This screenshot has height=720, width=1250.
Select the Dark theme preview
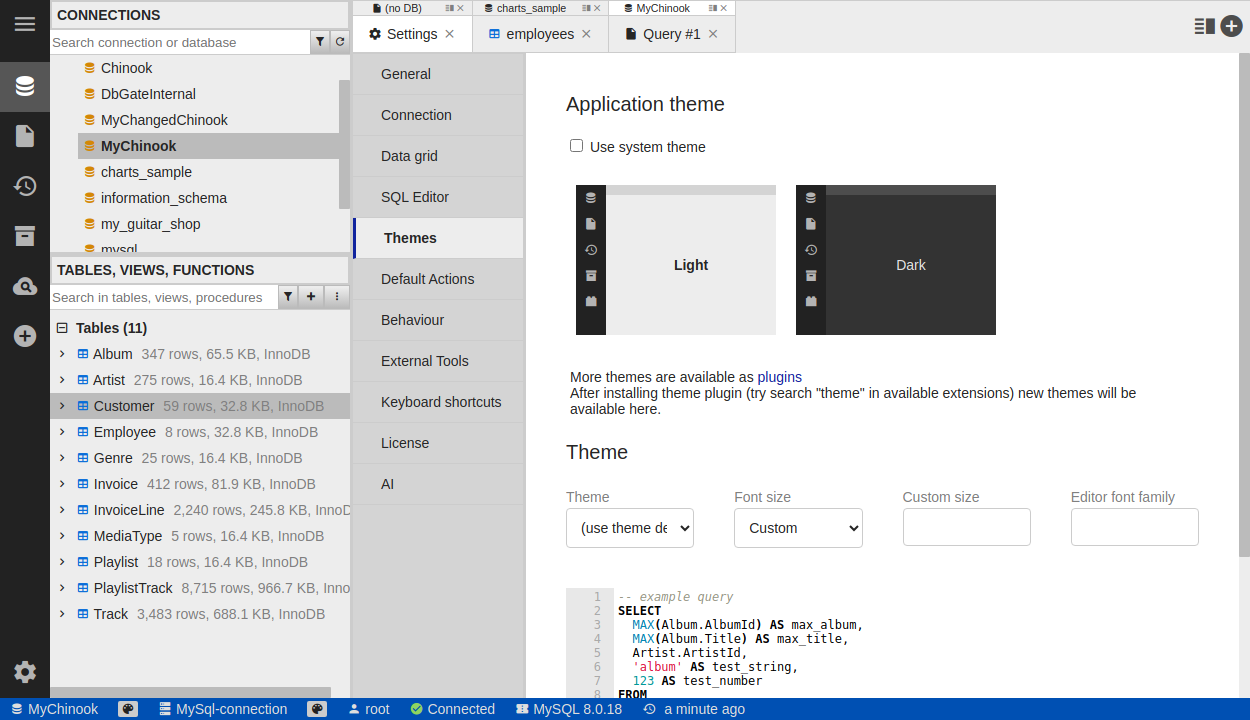(x=895, y=260)
